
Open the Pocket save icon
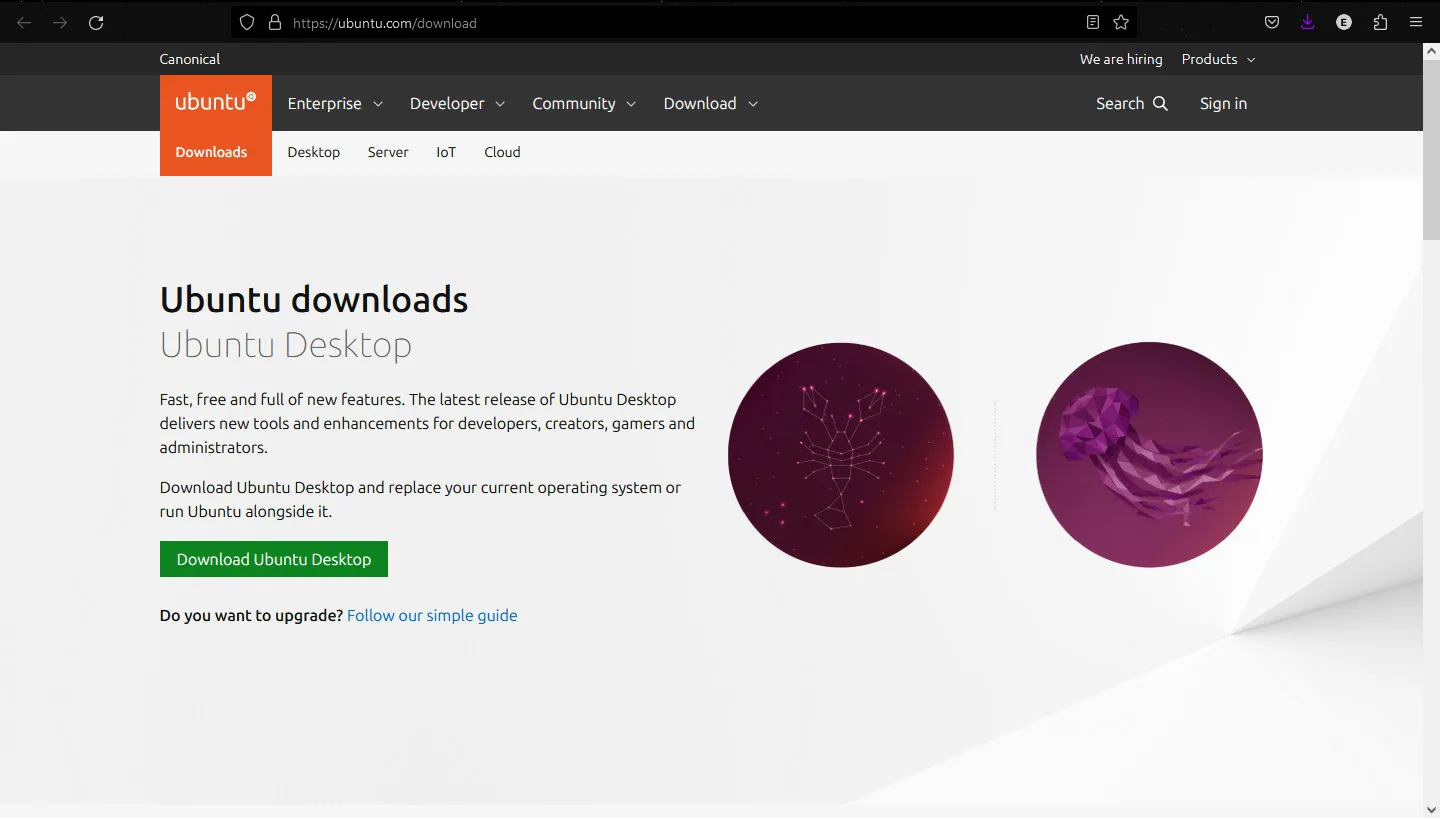click(1272, 22)
